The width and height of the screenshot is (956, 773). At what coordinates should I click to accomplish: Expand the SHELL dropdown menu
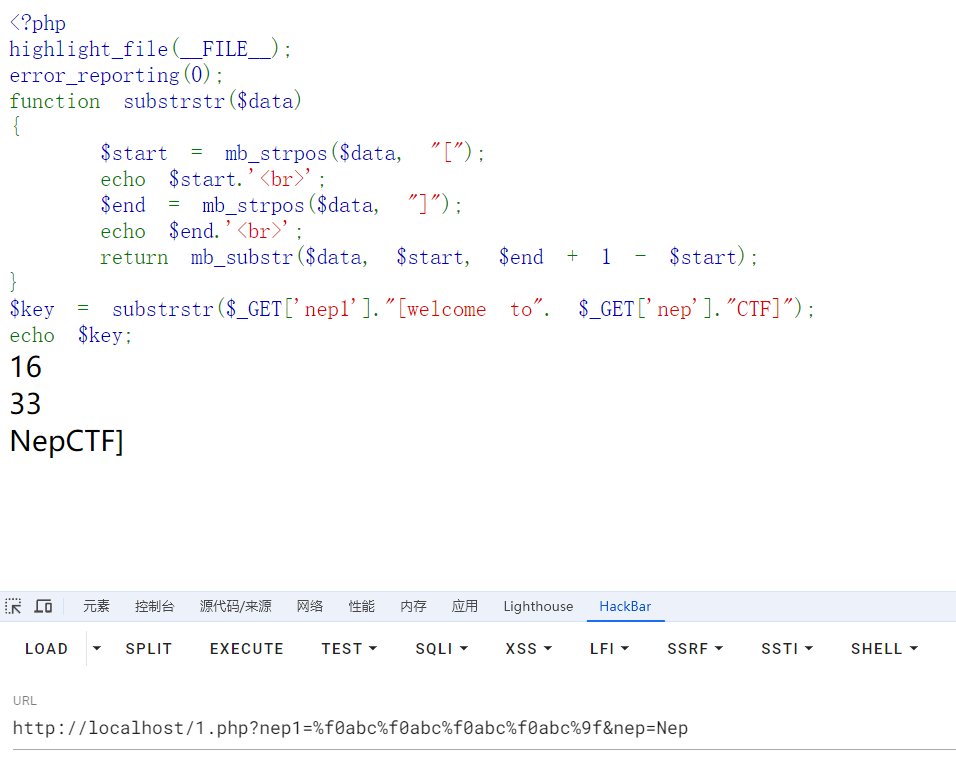[x=884, y=649]
